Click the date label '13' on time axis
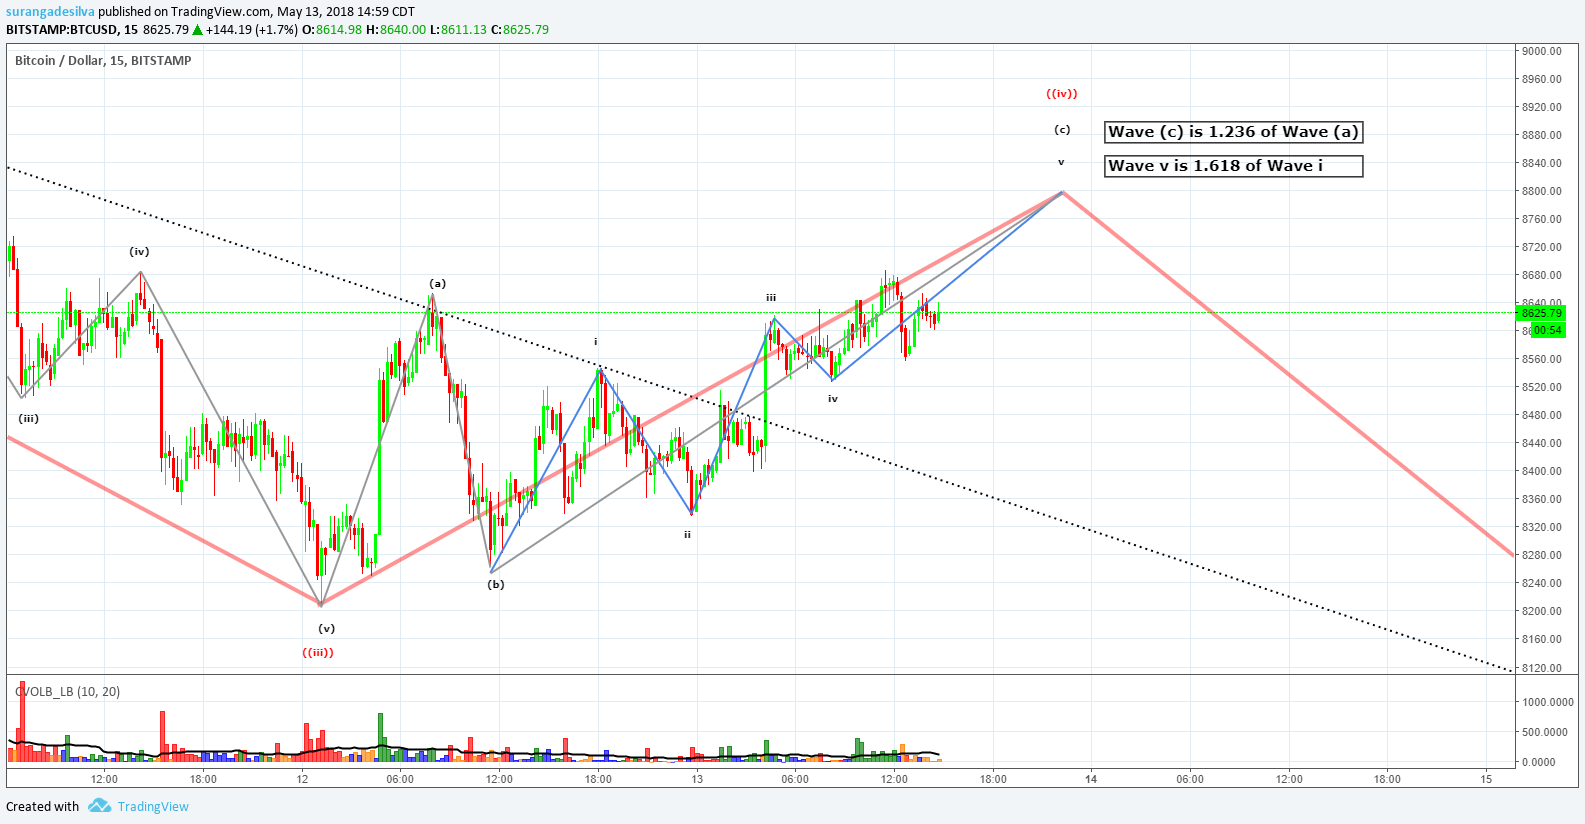Image resolution: width=1585 pixels, height=824 pixels. [697, 779]
